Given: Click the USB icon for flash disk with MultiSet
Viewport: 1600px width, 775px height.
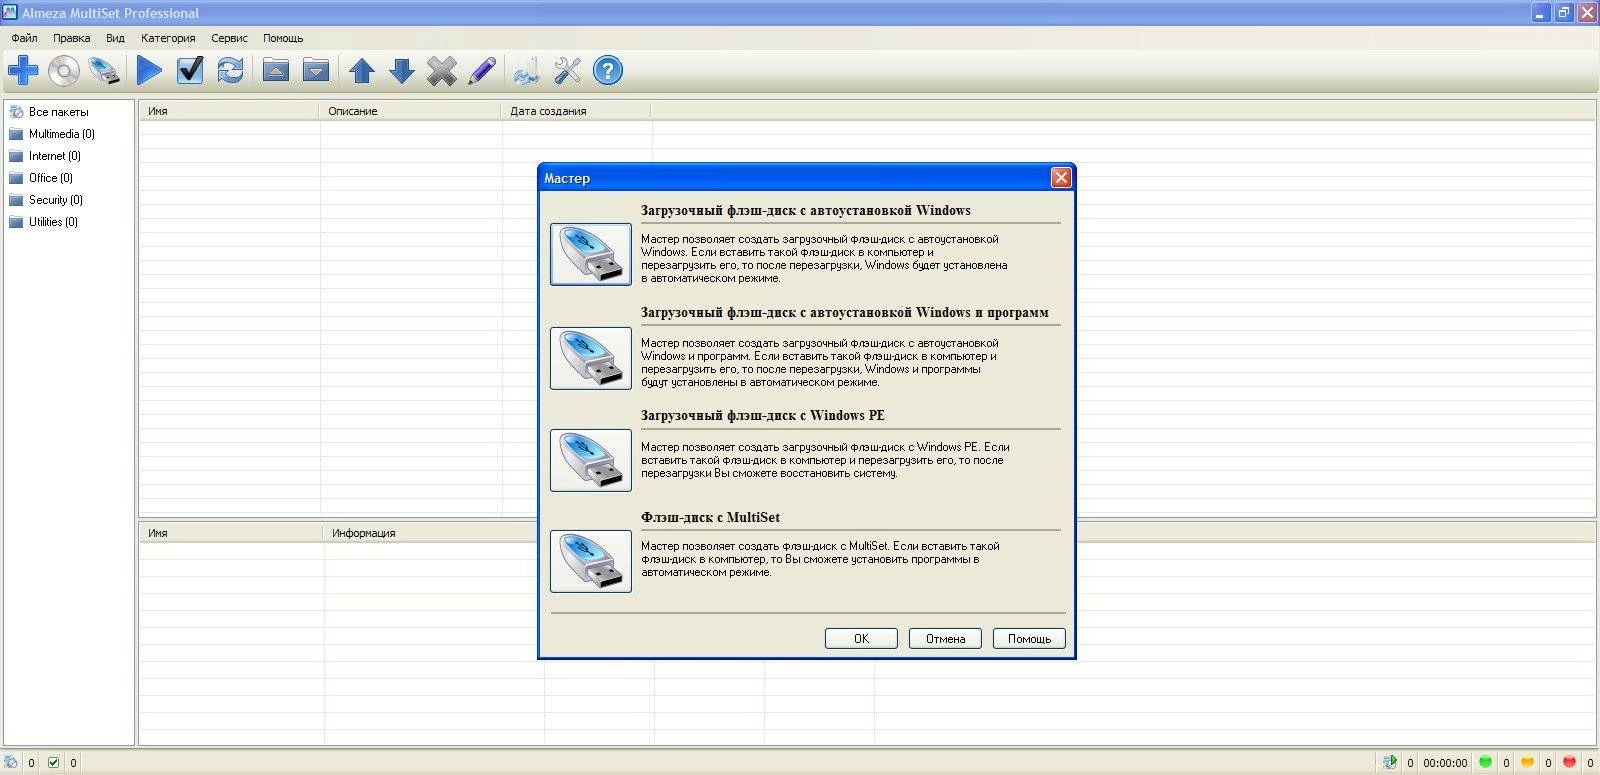Looking at the screenshot, I should pos(591,561).
